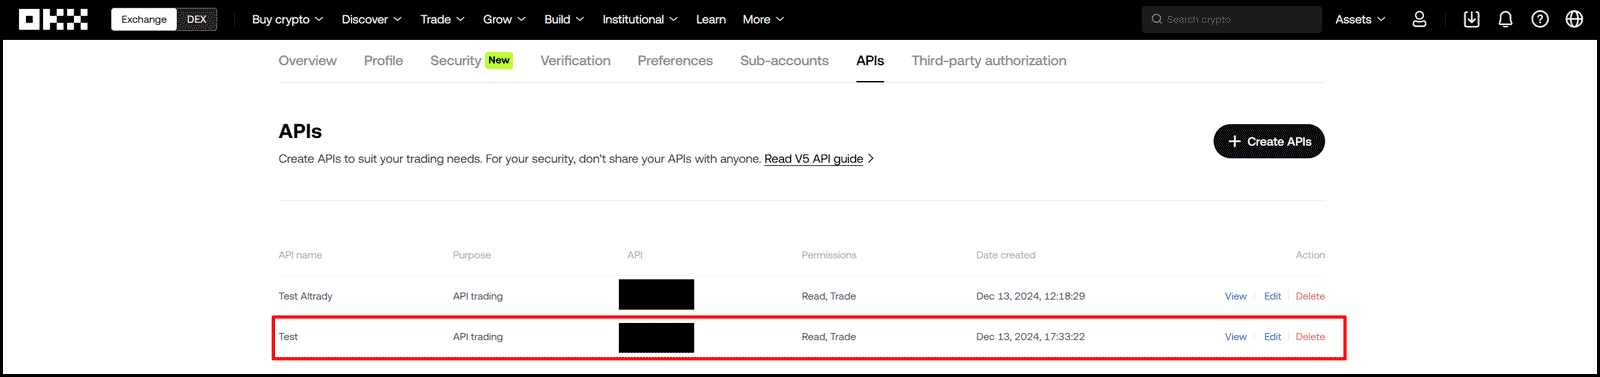Screen dimensions: 1600x377
Task: Click the OKX logo
Action: 54,19
